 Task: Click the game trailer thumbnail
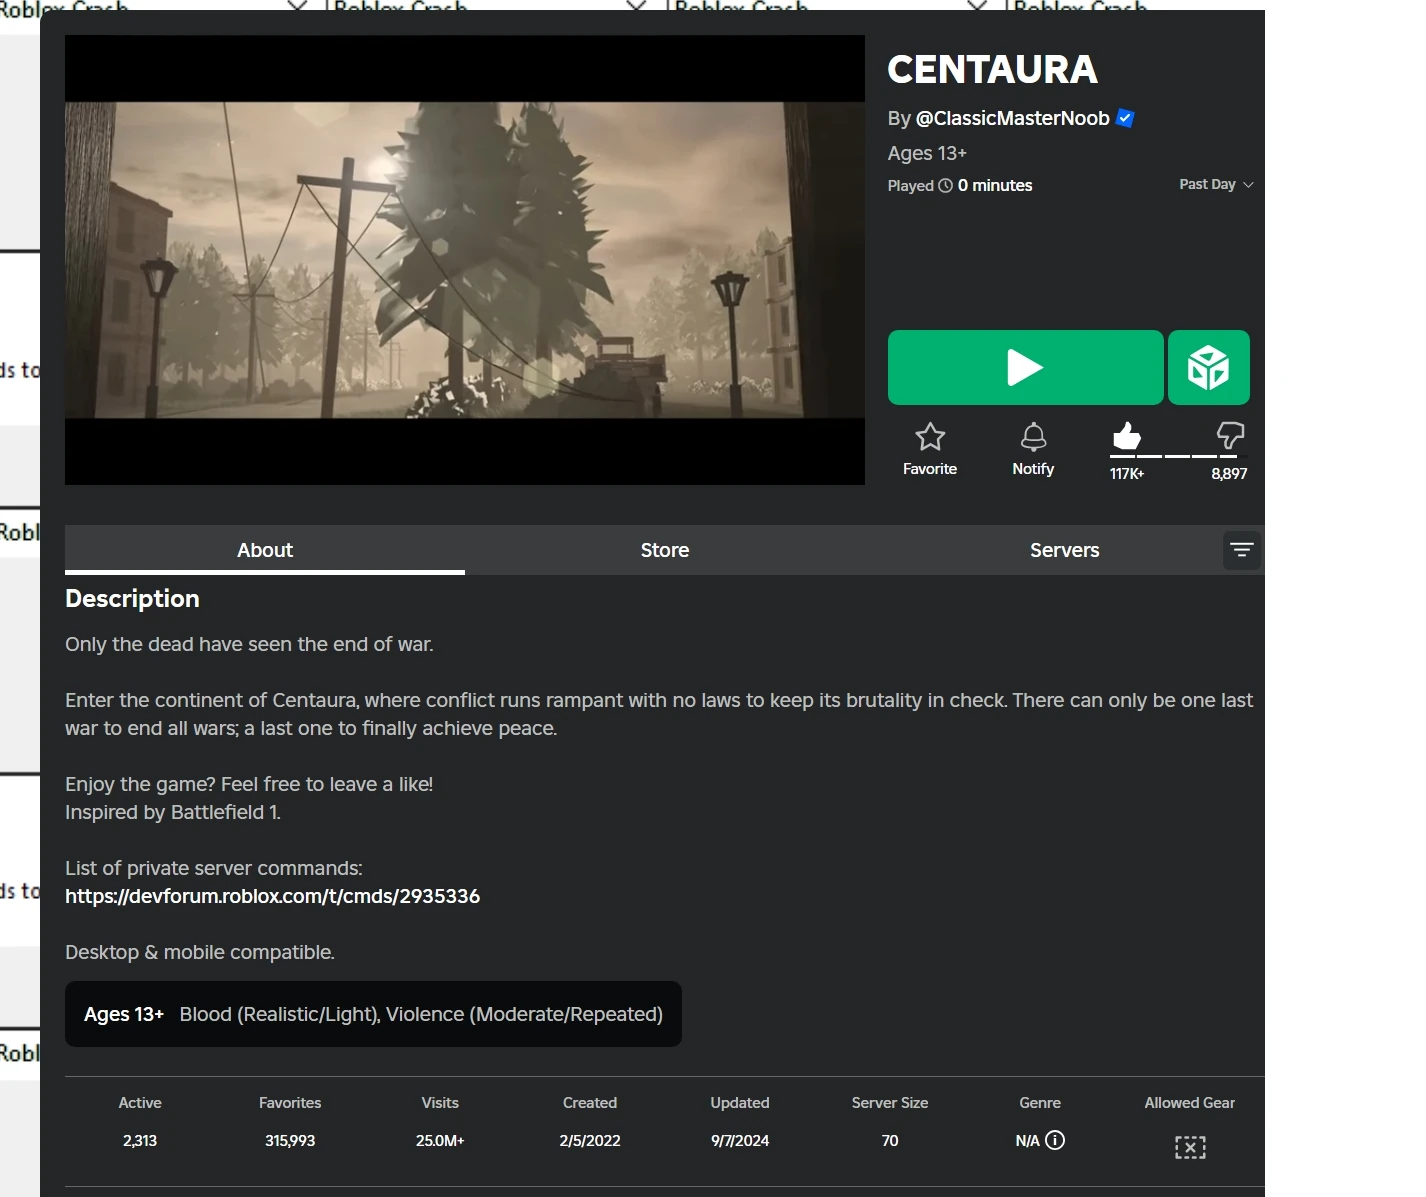[x=464, y=259]
